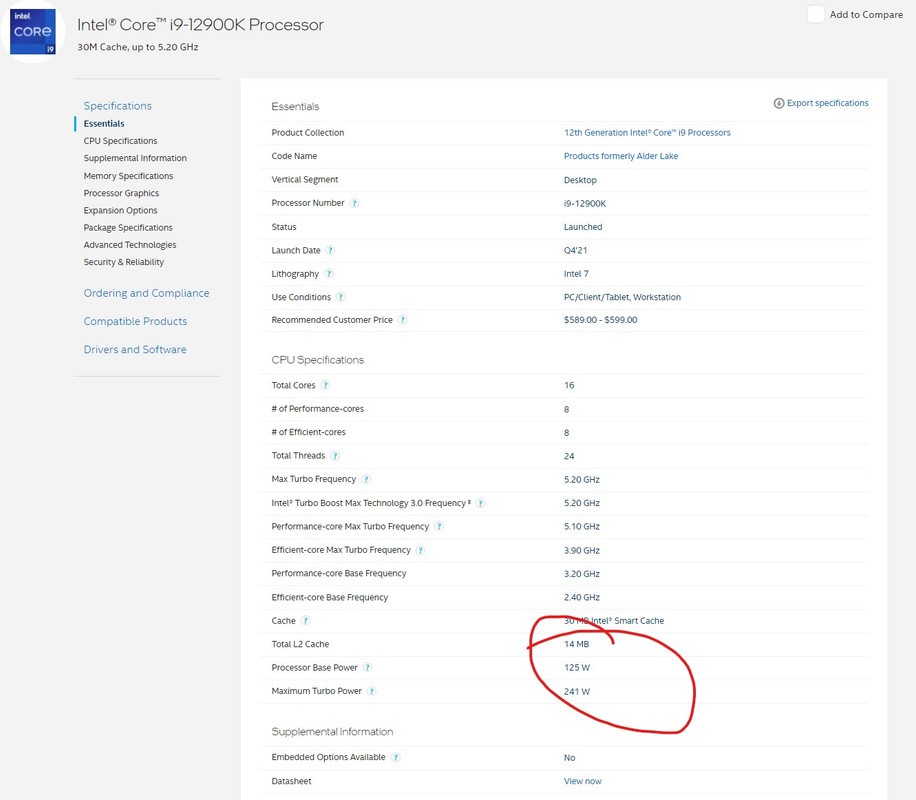Open the Specifications sidebar section
The height and width of the screenshot is (800, 916).
[x=117, y=106]
